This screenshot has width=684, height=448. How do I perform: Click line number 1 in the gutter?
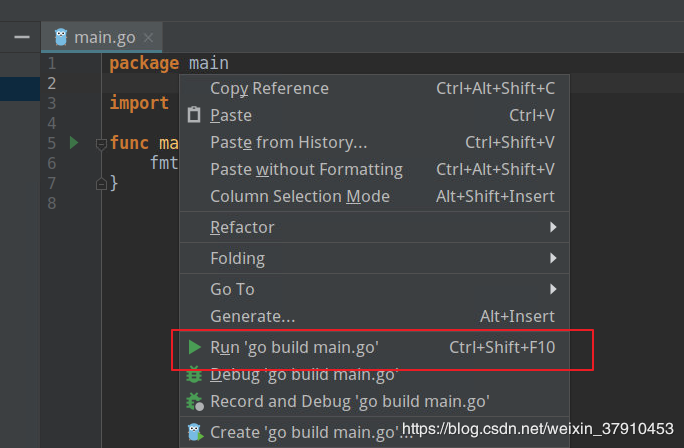[51, 64]
